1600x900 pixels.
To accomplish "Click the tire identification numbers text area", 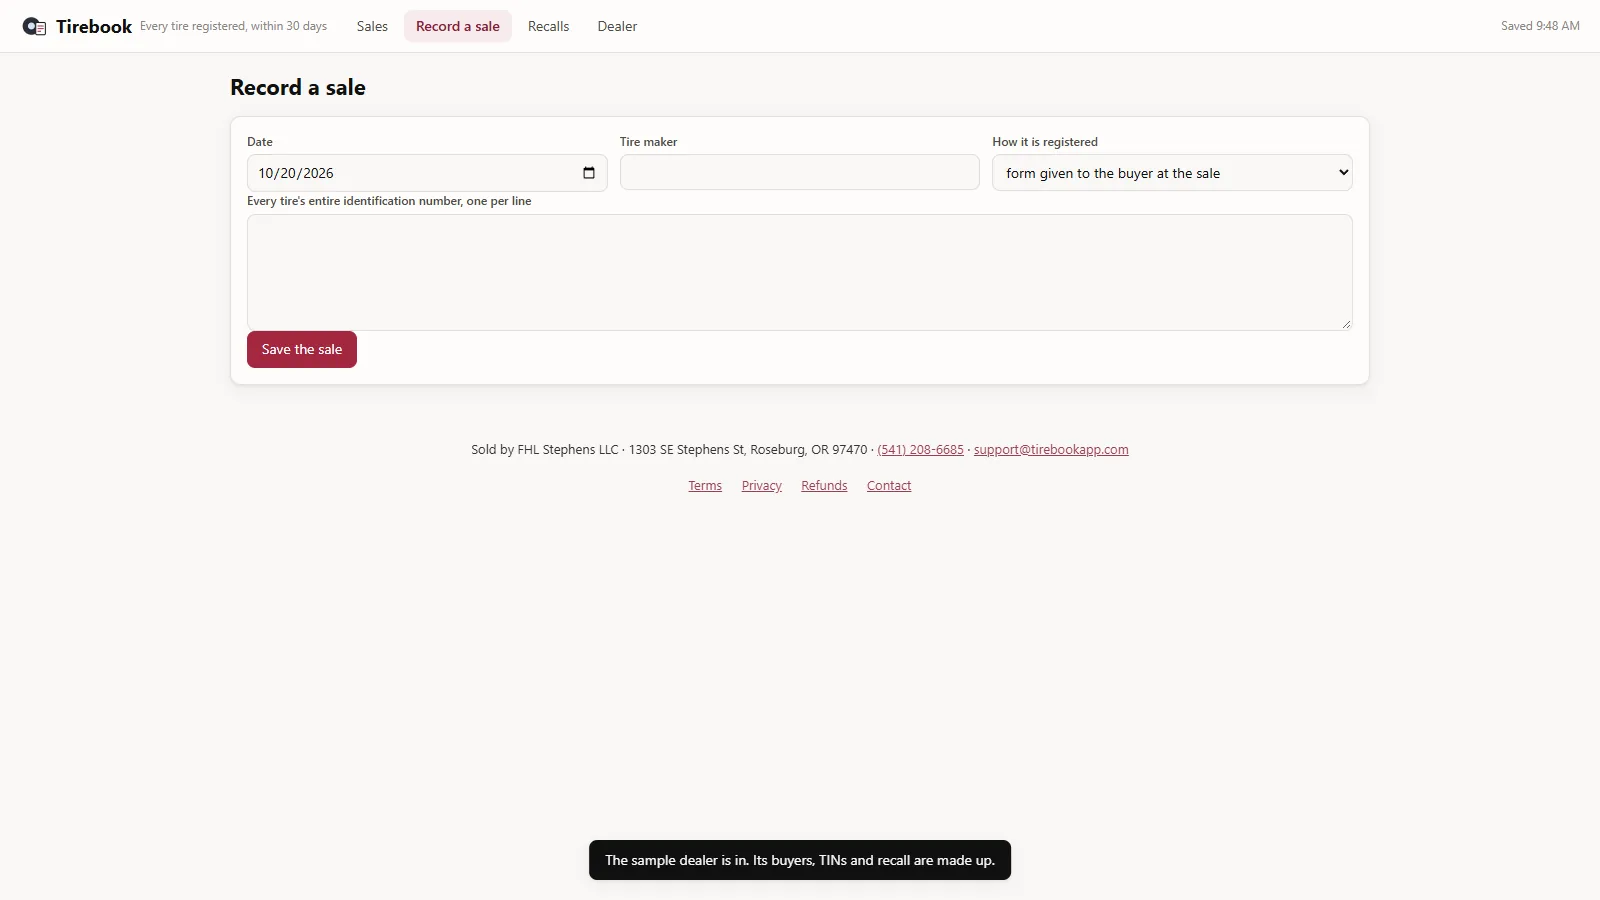I will (x=800, y=272).
